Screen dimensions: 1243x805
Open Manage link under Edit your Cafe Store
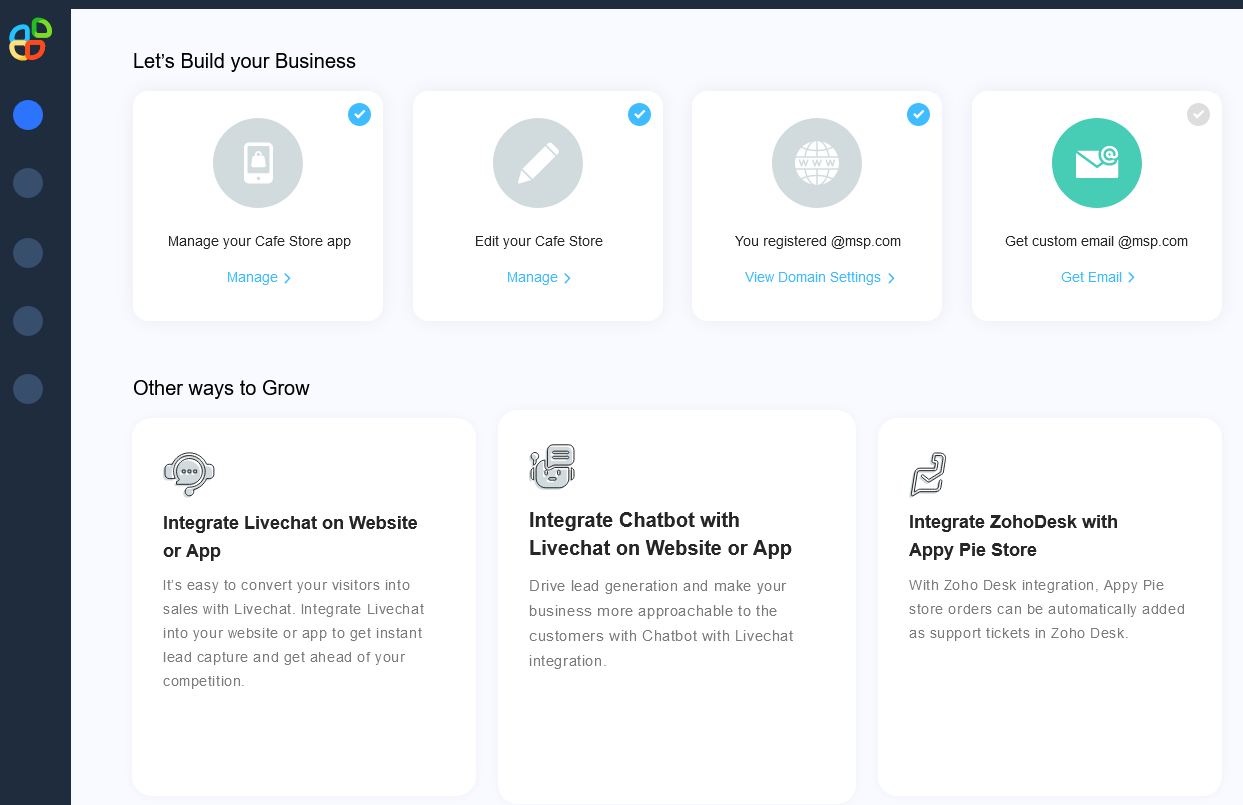coord(532,277)
